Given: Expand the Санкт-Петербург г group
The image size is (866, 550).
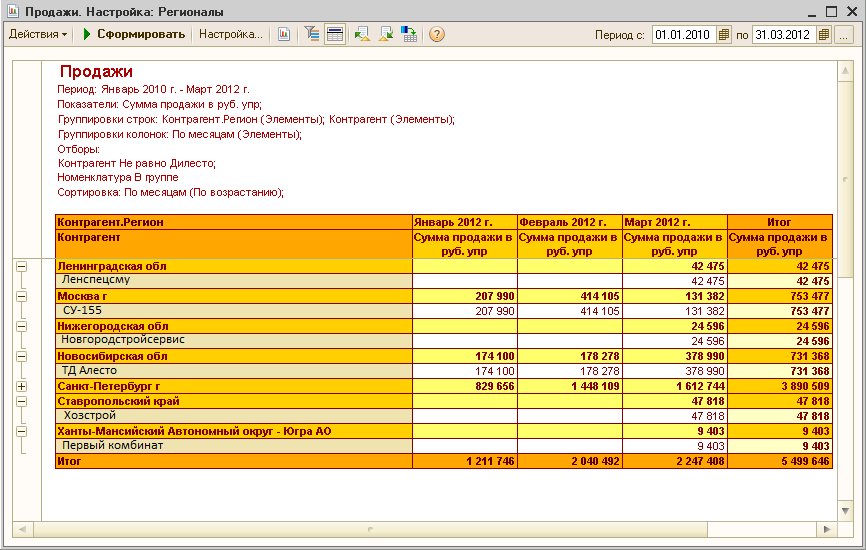Looking at the screenshot, I should [21, 386].
